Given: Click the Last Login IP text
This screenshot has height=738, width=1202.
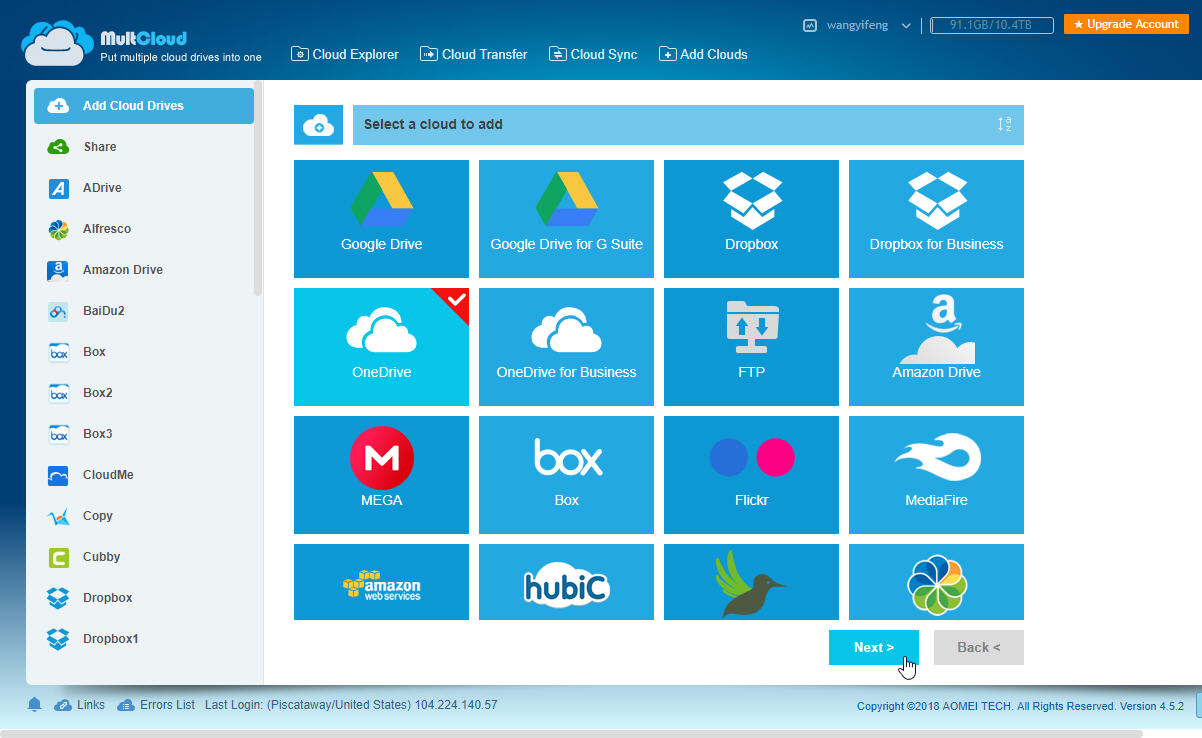Looking at the screenshot, I should point(351,705).
